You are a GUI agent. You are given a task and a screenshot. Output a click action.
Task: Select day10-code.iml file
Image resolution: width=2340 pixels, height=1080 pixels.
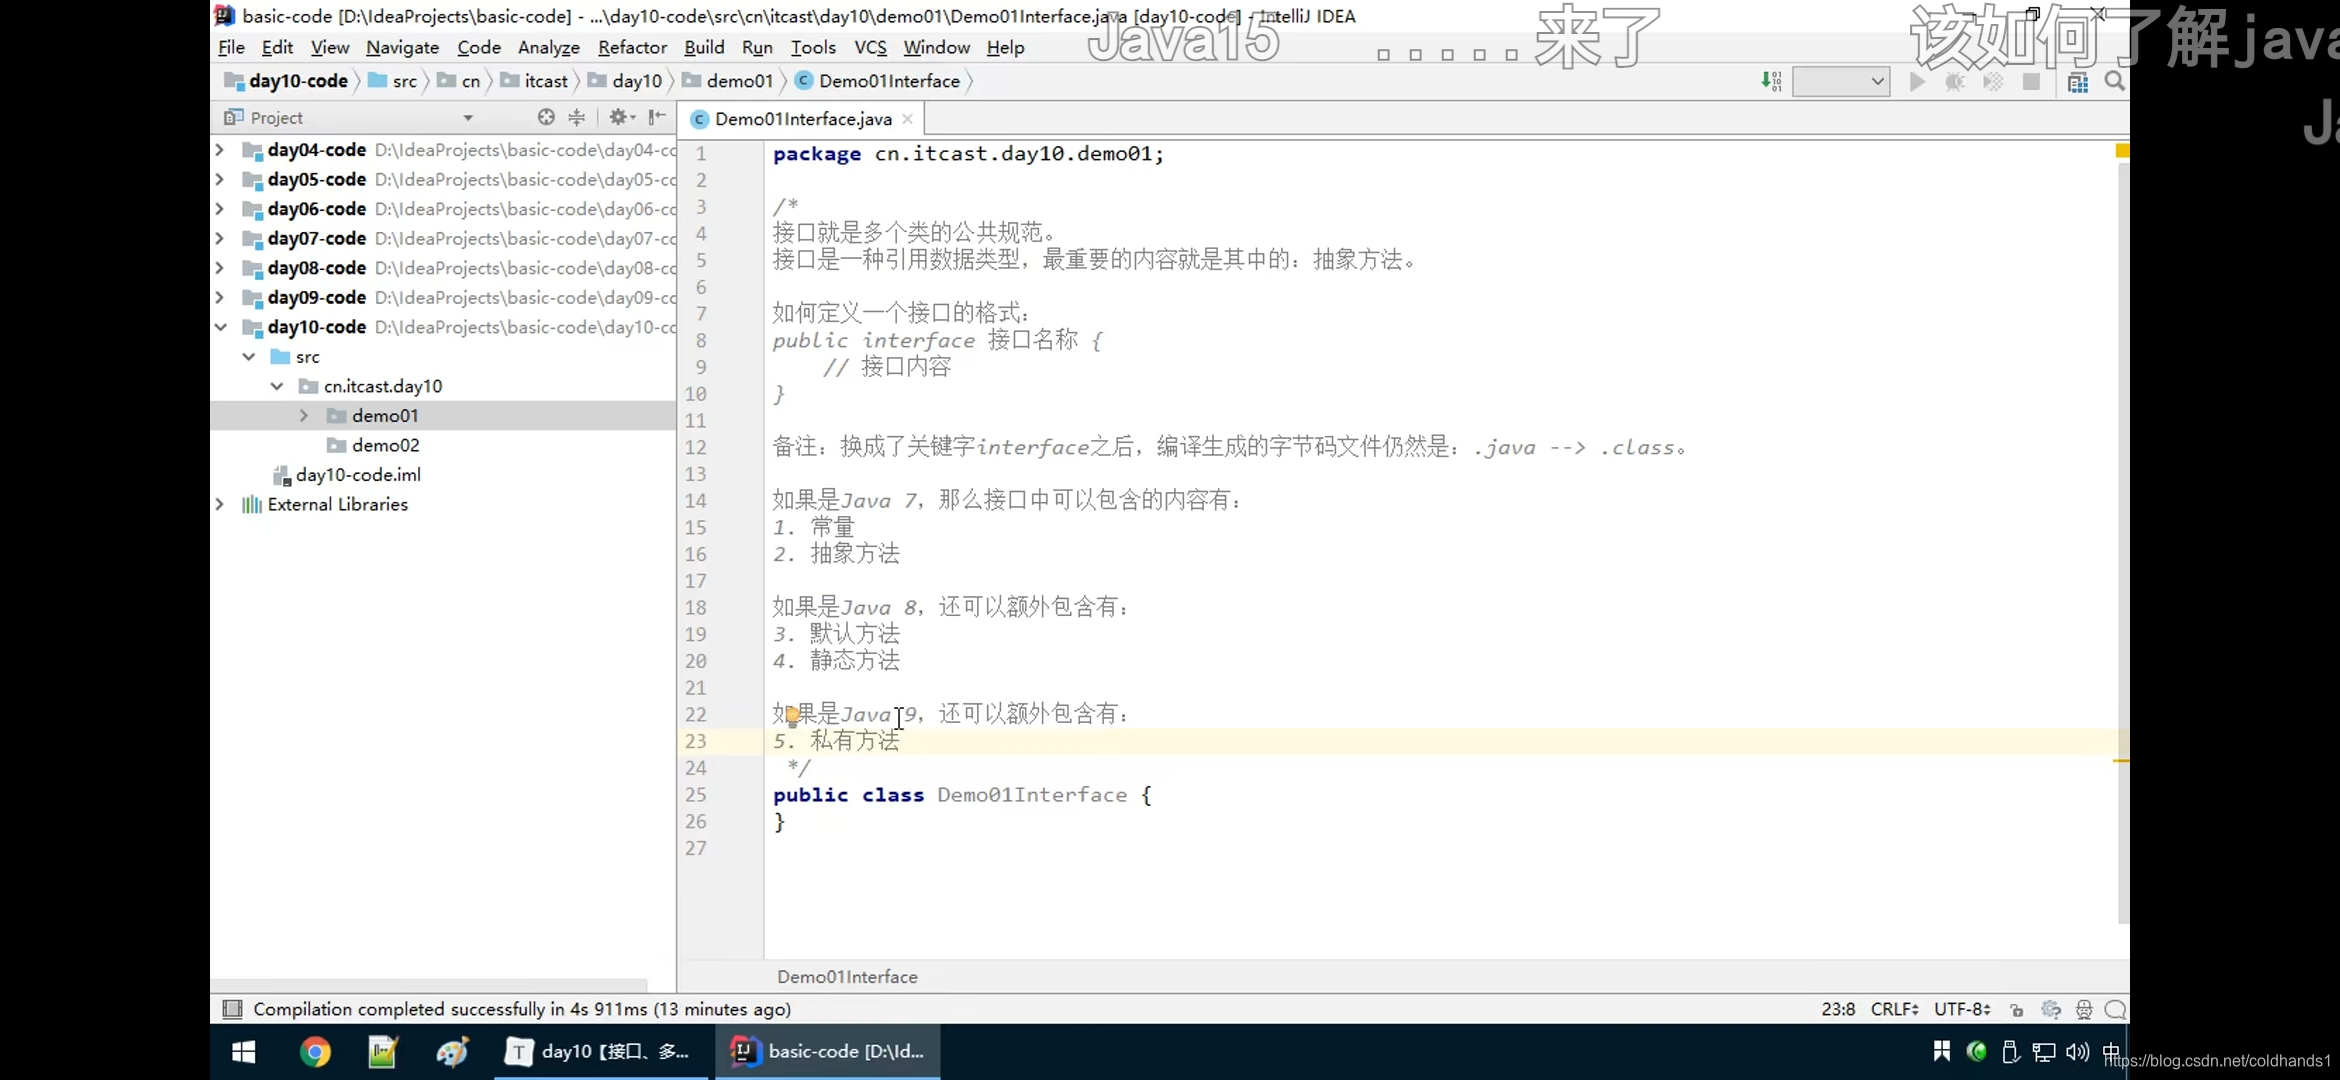(358, 475)
